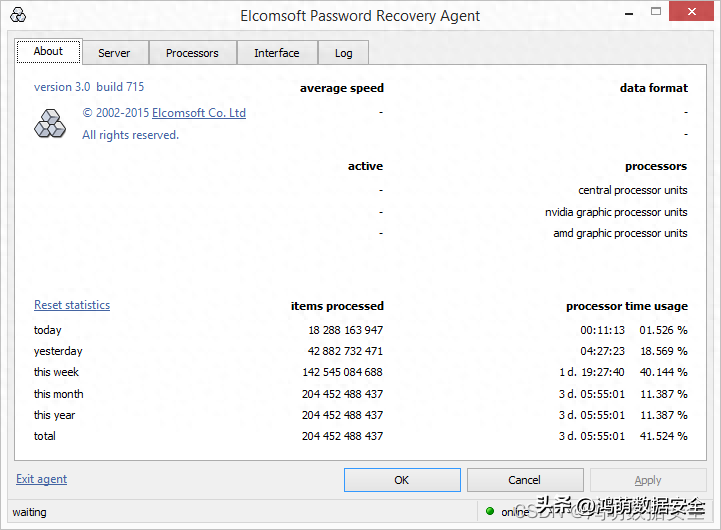This screenshot has width=721, height=530.
Task: Click the Apply button
Action: pos(648,480)
